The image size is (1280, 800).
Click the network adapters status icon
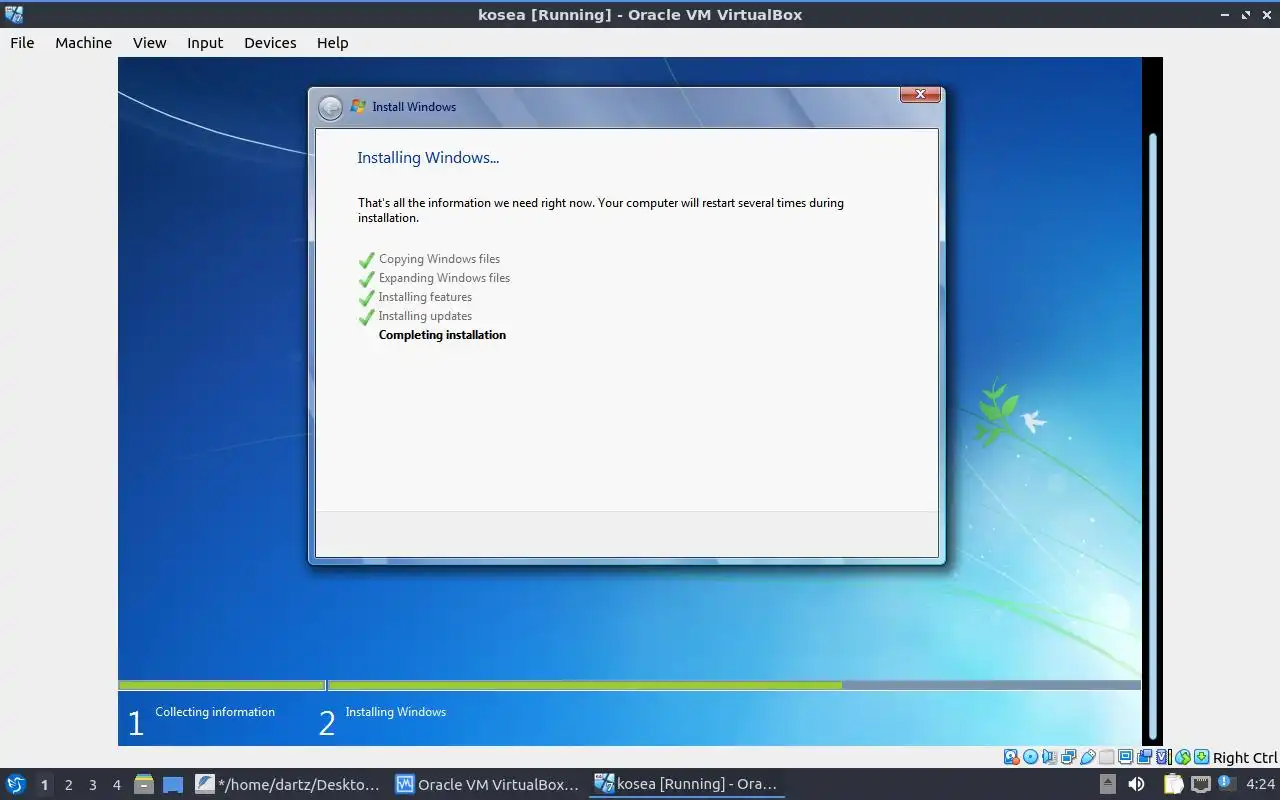point(1069,757)
